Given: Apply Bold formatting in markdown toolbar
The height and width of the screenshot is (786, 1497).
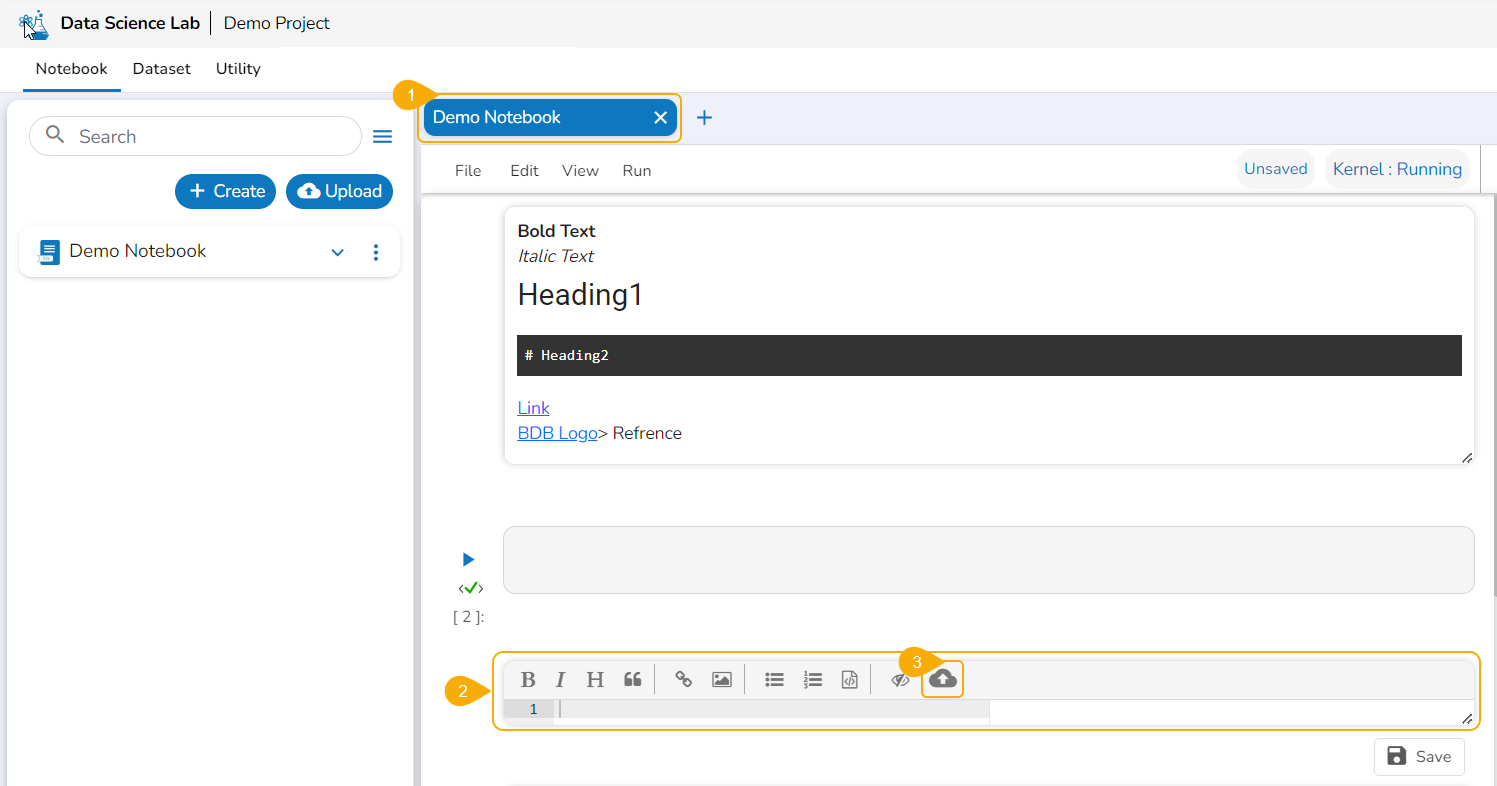Looking at the screenshot, I should (528, 680).
